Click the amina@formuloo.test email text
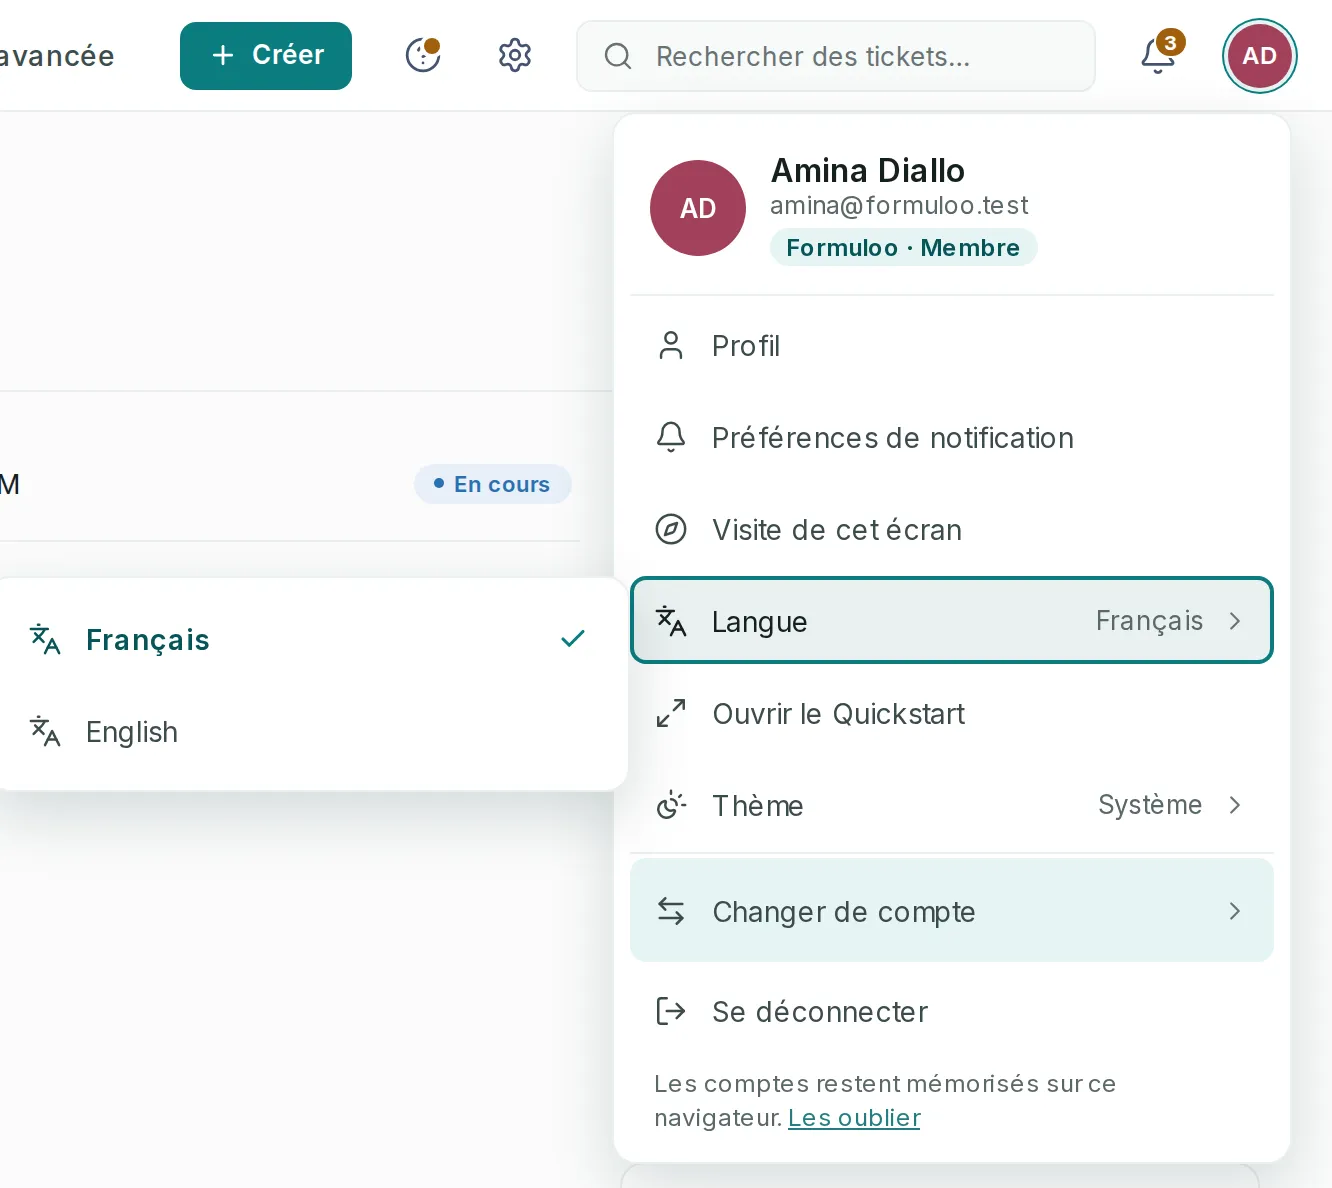 (x=899, y=206)
